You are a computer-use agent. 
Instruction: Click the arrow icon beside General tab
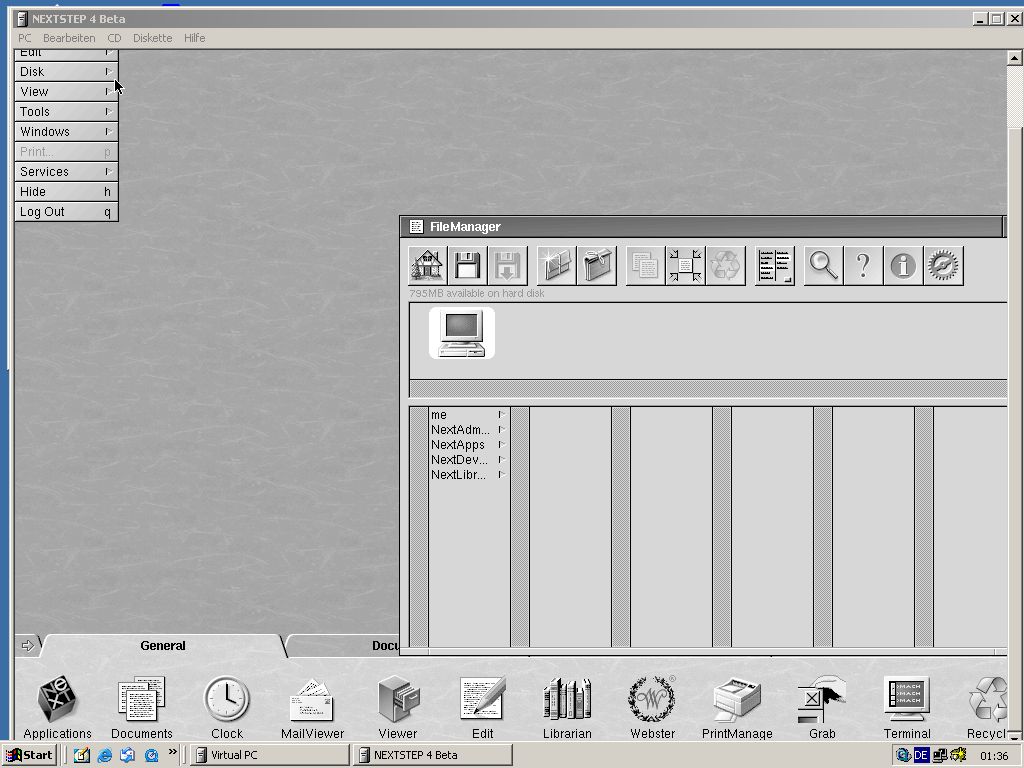(x=27, y=645)
